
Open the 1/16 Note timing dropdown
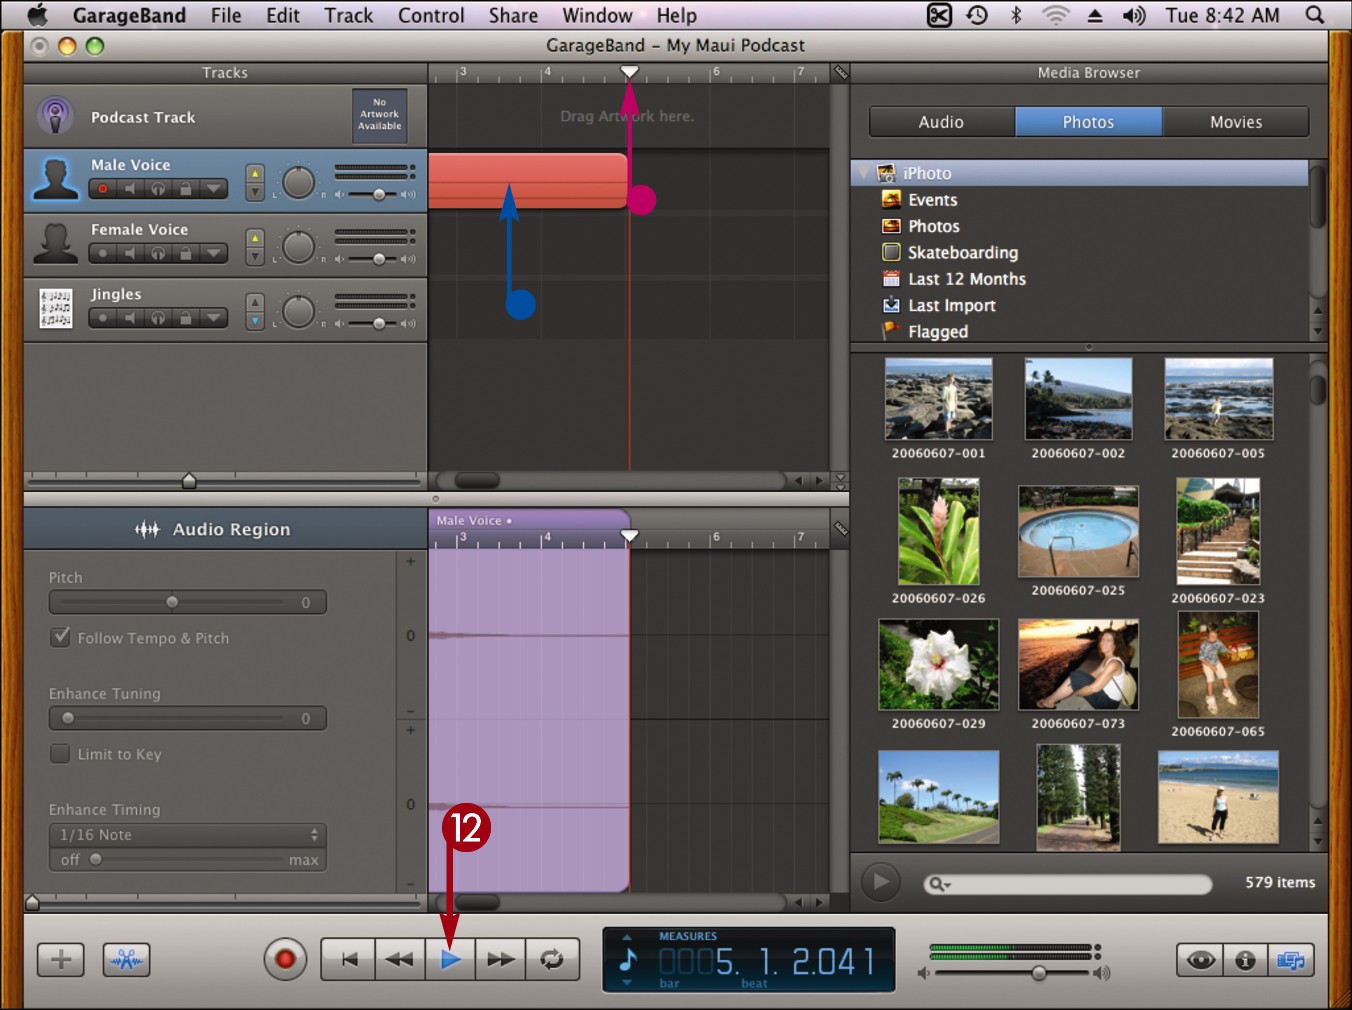point(188,835)
